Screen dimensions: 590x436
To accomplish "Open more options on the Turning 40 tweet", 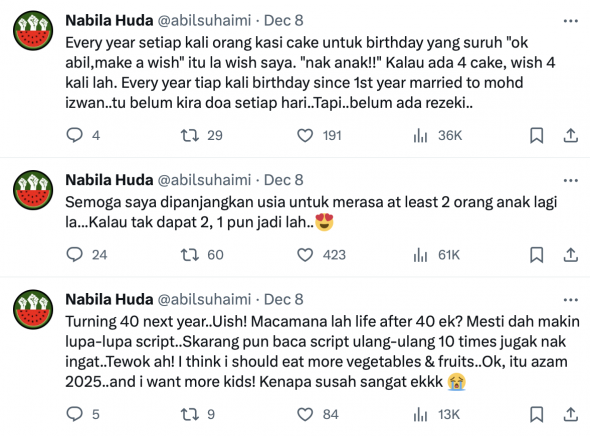I will 570,300.
